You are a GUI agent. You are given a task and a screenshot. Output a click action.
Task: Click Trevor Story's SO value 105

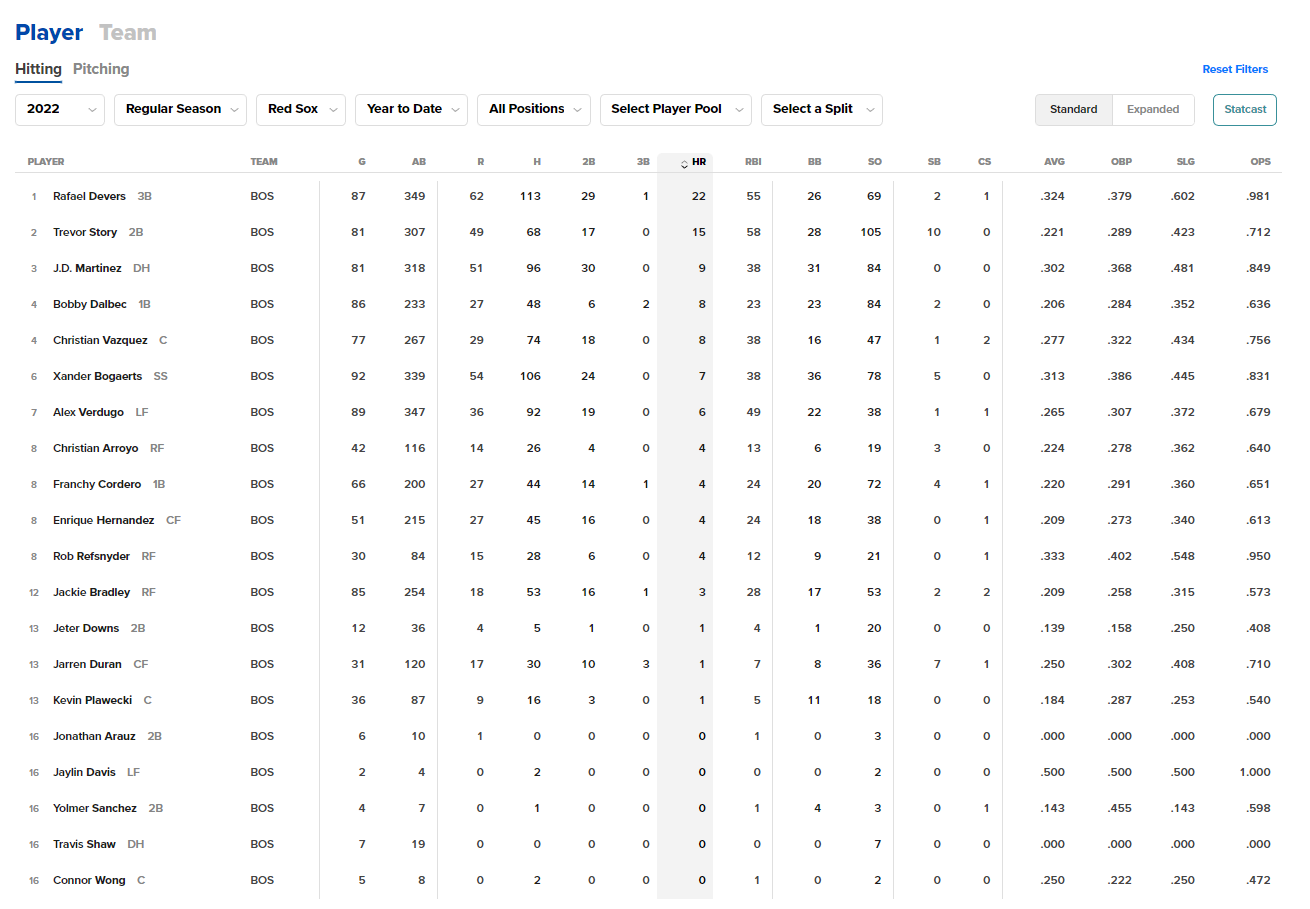point(871,232)
